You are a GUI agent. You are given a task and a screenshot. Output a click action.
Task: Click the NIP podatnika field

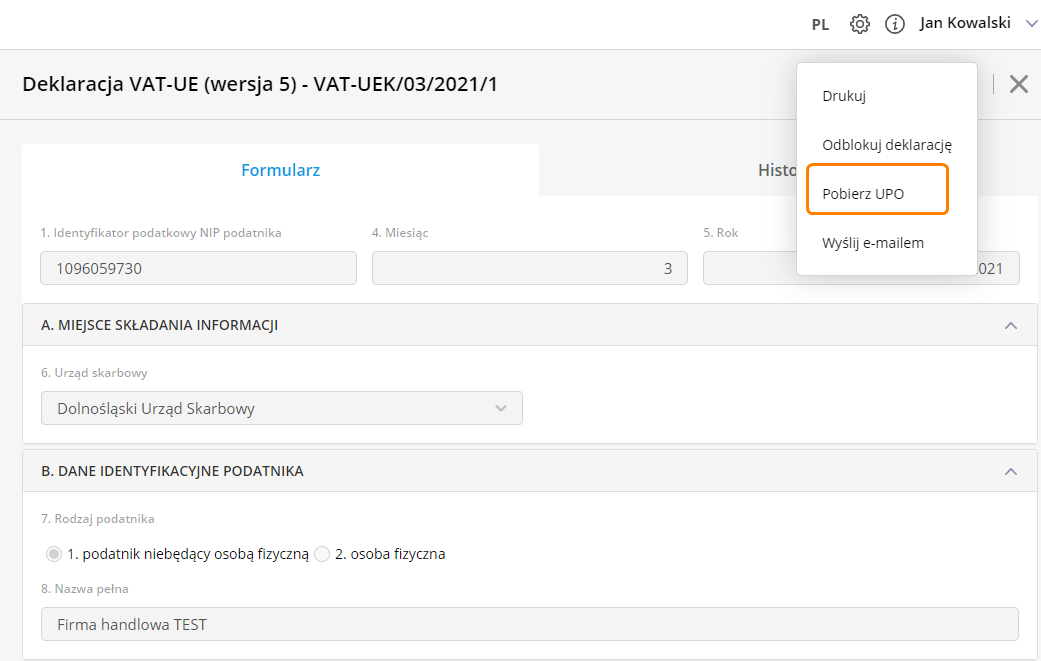pyautogui.click(x=198, y=268)
